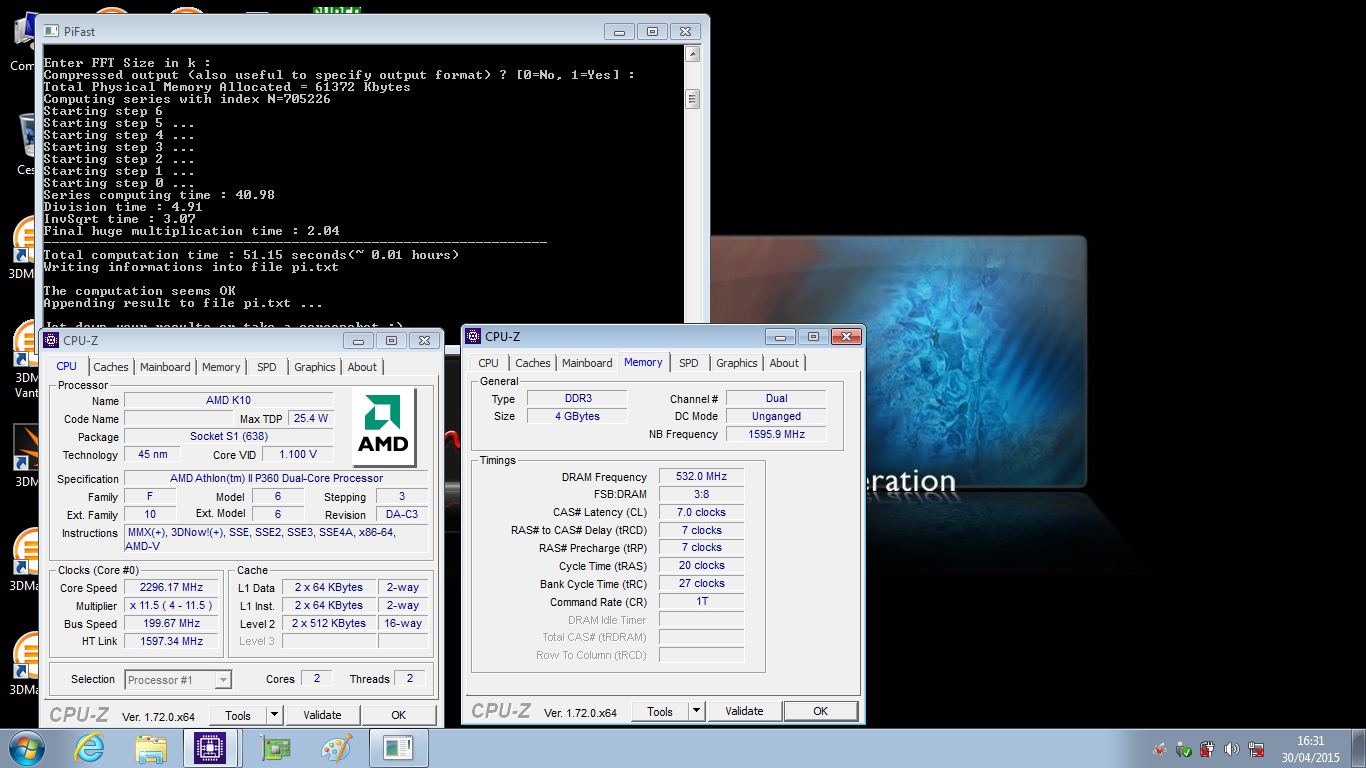Open Windows Explorer folder icon on taskbar

[x=151, y=748]
